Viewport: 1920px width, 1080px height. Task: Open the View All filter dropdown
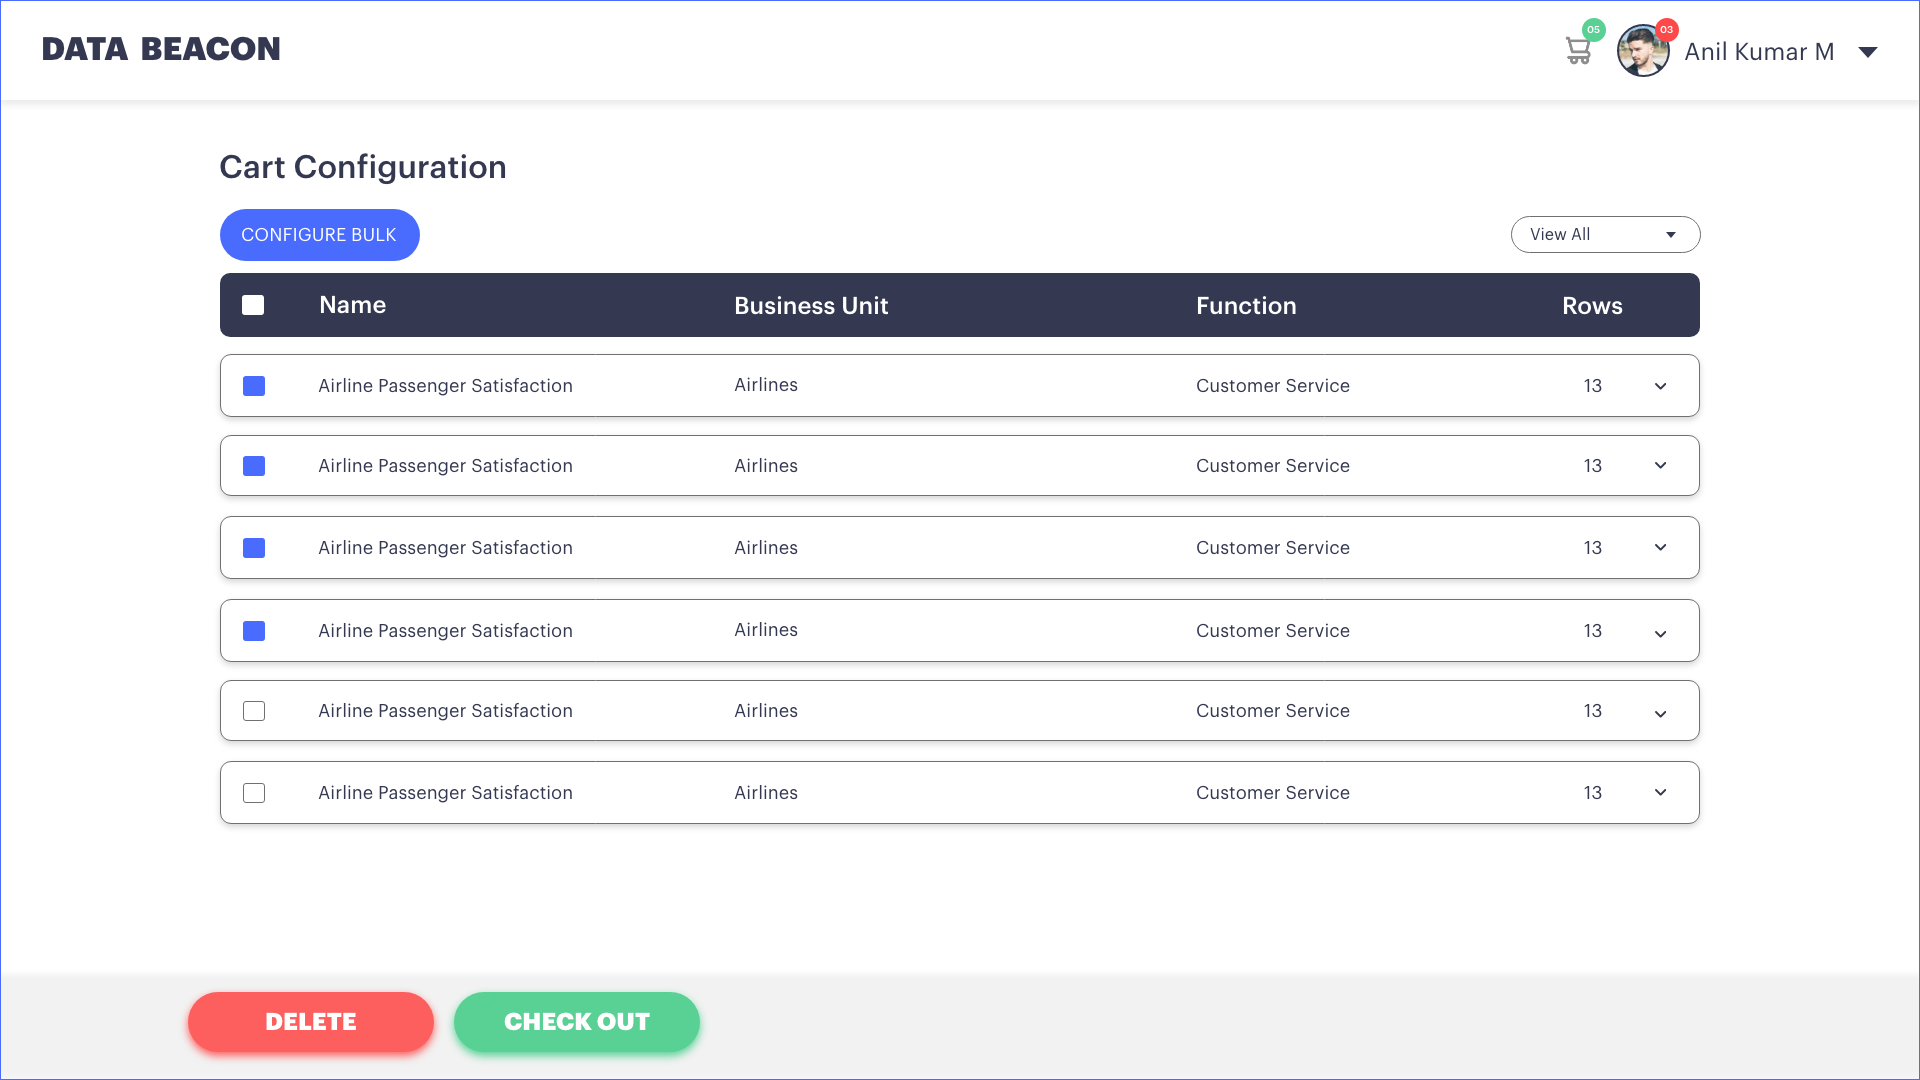pyautogui.click(x=1605, y=234)
